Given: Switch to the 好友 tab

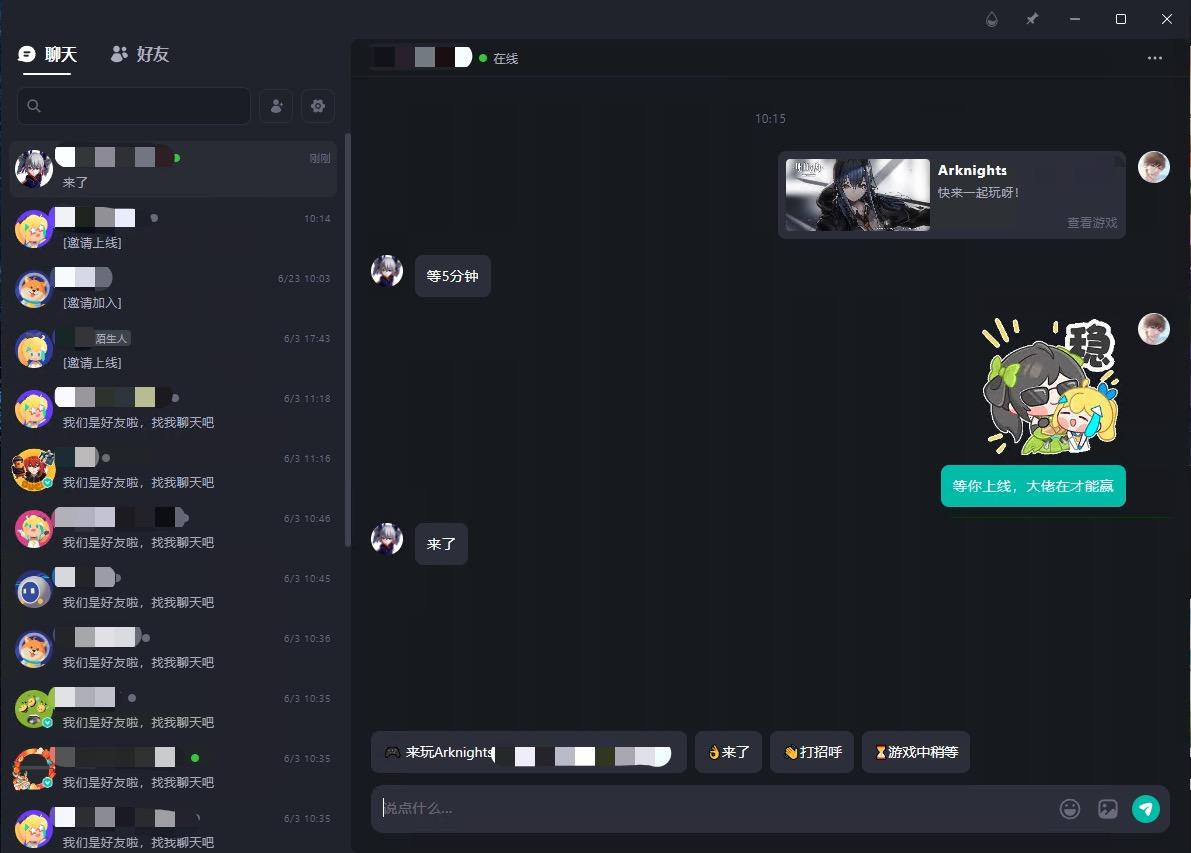Looking at the screenshot, I should click(x=140, y=55).
